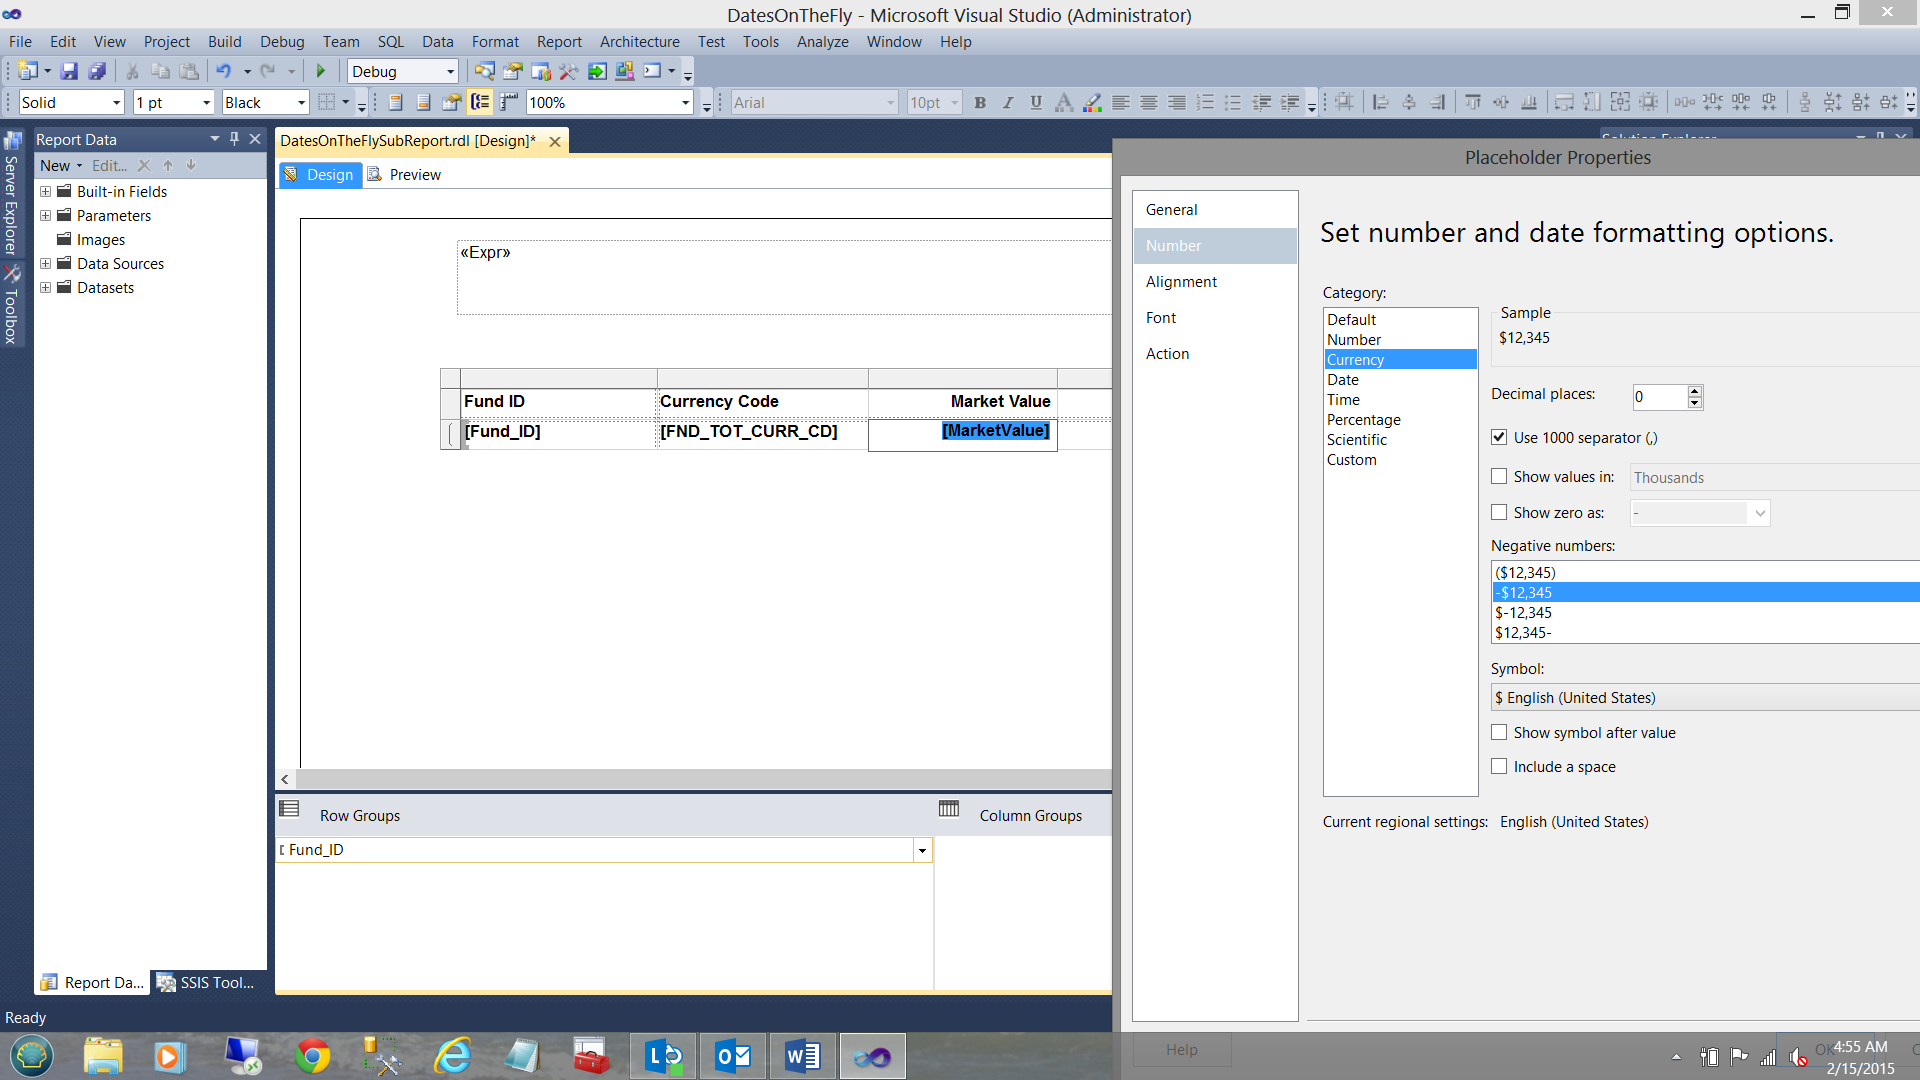Click the green Start debugging arrow

click(x=321, y=71)
